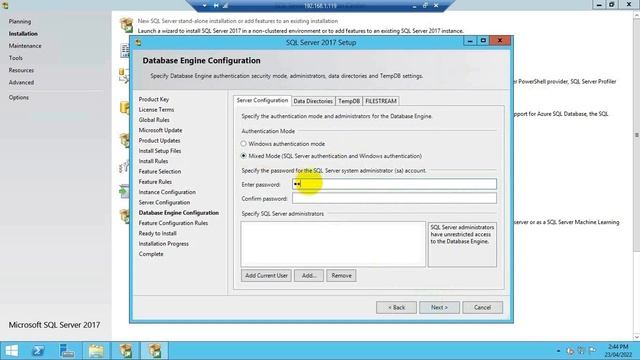640x360 pixels.
Task: Click the Feature Configuration Rules step
Action: pyautogui.click(x=173, y=223)
